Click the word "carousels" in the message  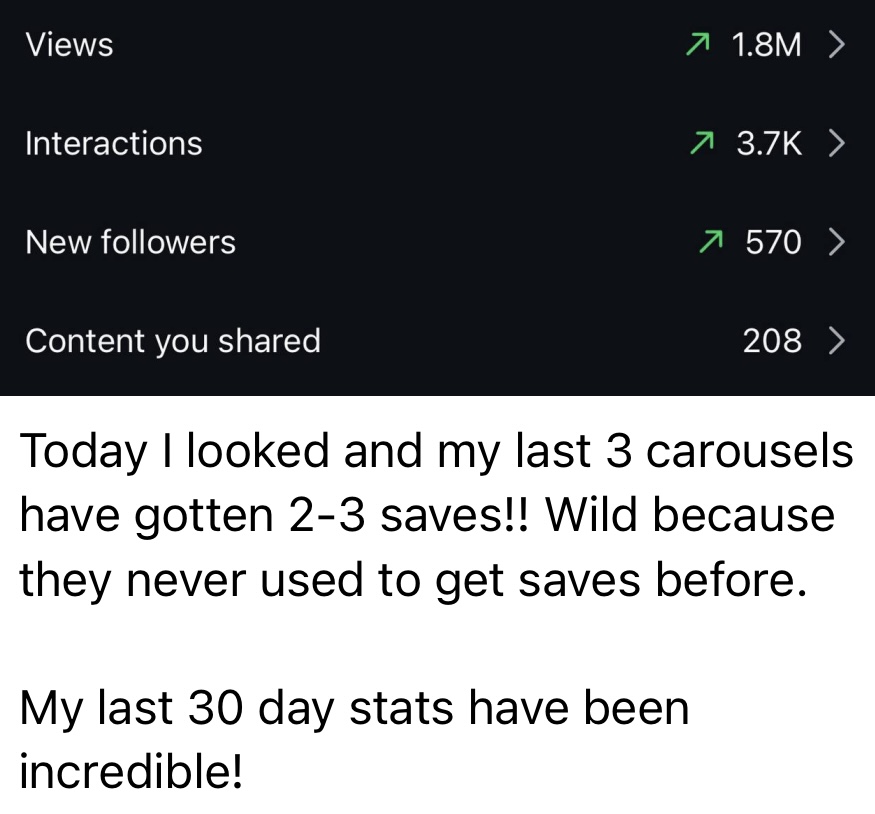pos(749,452)
